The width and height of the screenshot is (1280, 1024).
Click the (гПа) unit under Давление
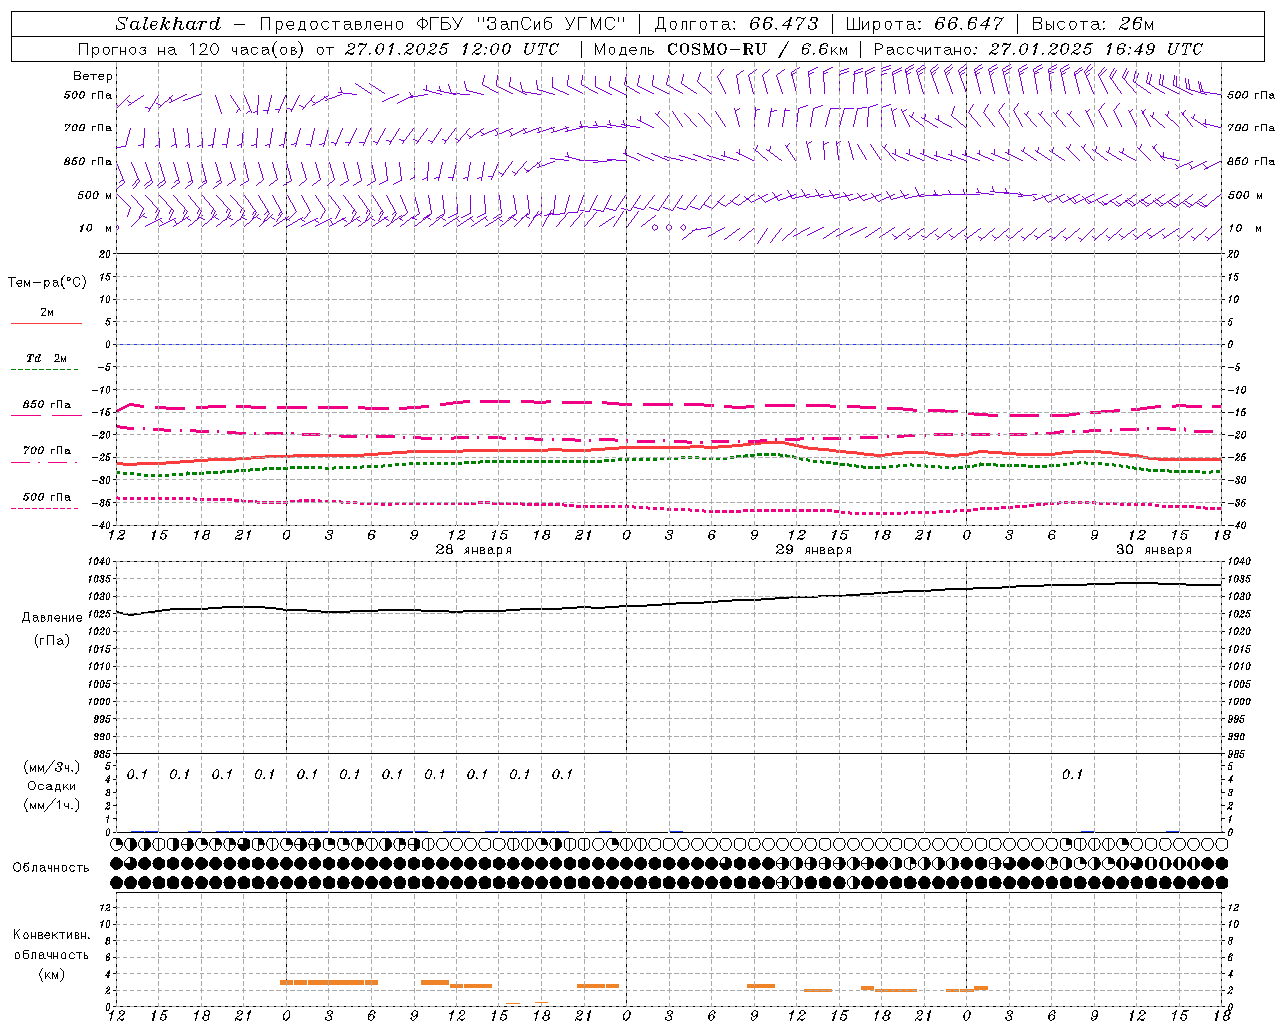click(52, 640)
